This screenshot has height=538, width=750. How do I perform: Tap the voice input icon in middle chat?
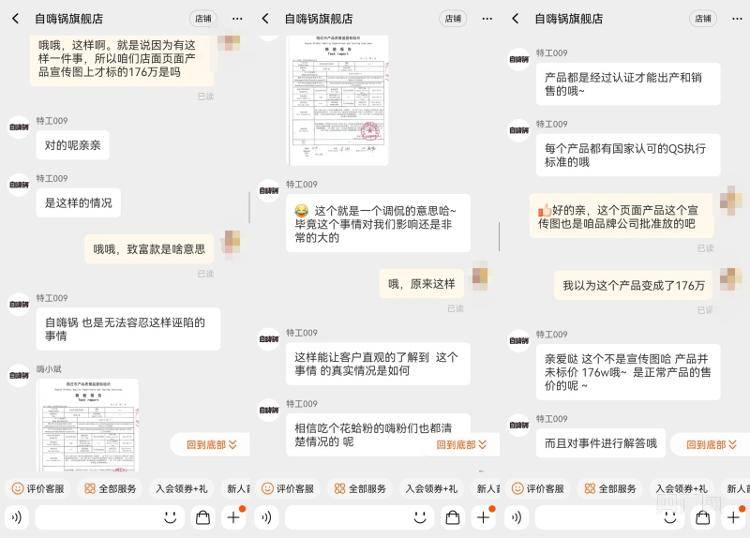pos(266,517)
